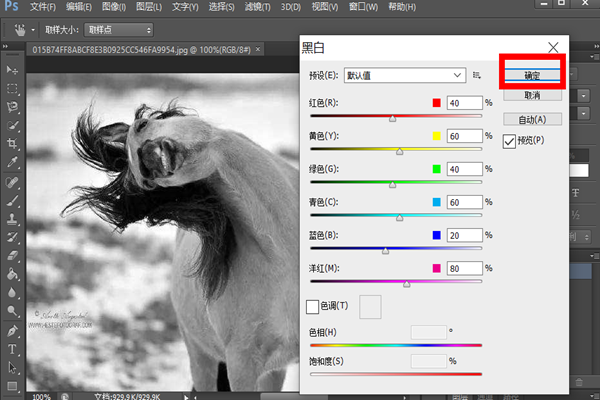Open 视图(V) menu
The image size is (600, 400).
click(325, 7)
